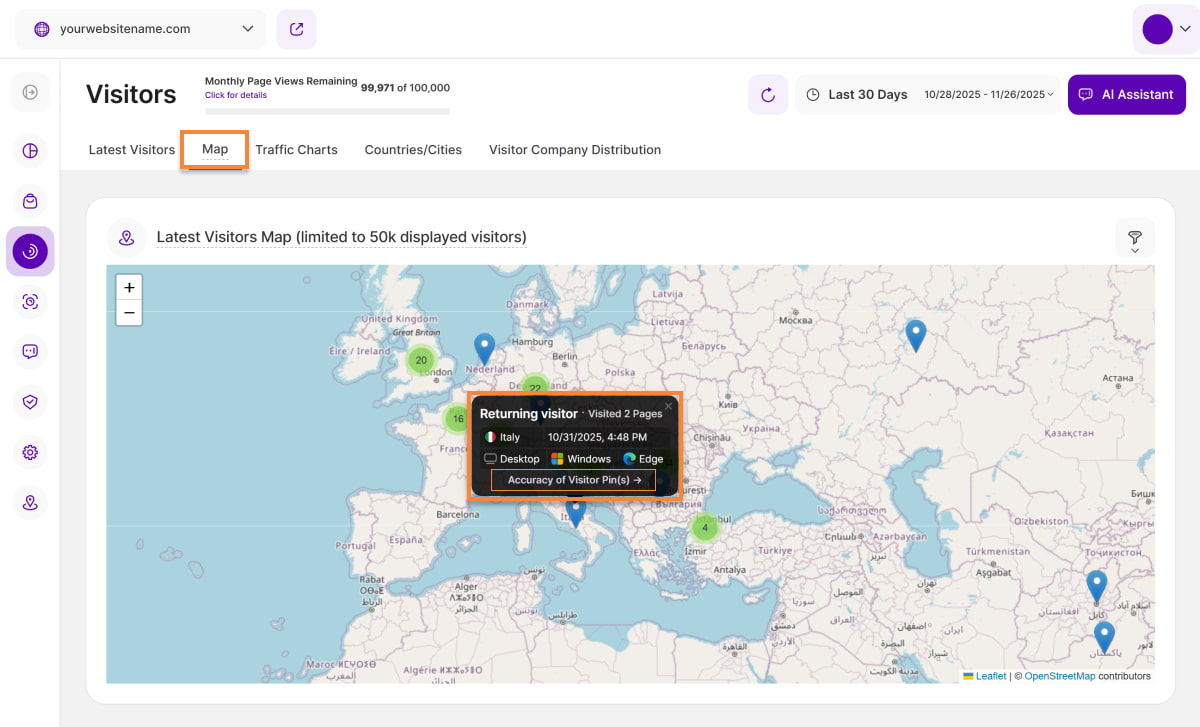Click Accuracy of Visitor Pin(s) link
Screen dimensions: 1200x727
(x=574, y=480)
